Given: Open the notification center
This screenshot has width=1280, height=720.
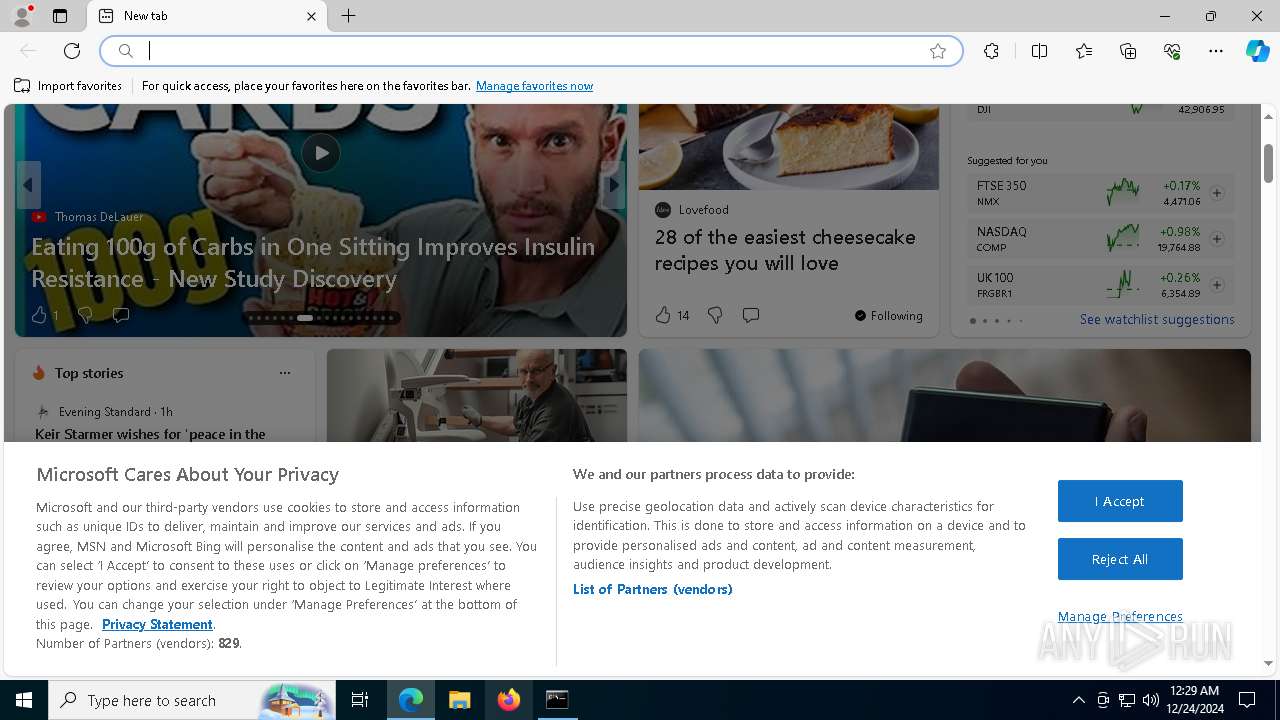Looking at the screenshot, I should pos(1247,700).
